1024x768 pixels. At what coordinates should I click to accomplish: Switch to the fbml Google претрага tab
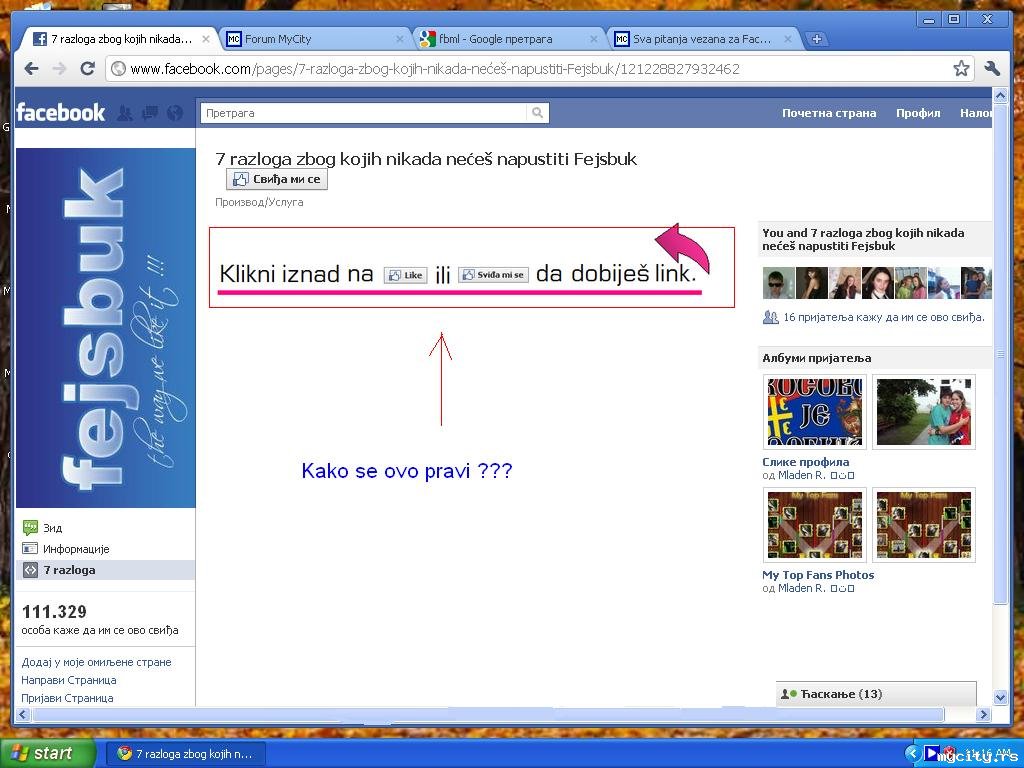(x=509, y=39)
